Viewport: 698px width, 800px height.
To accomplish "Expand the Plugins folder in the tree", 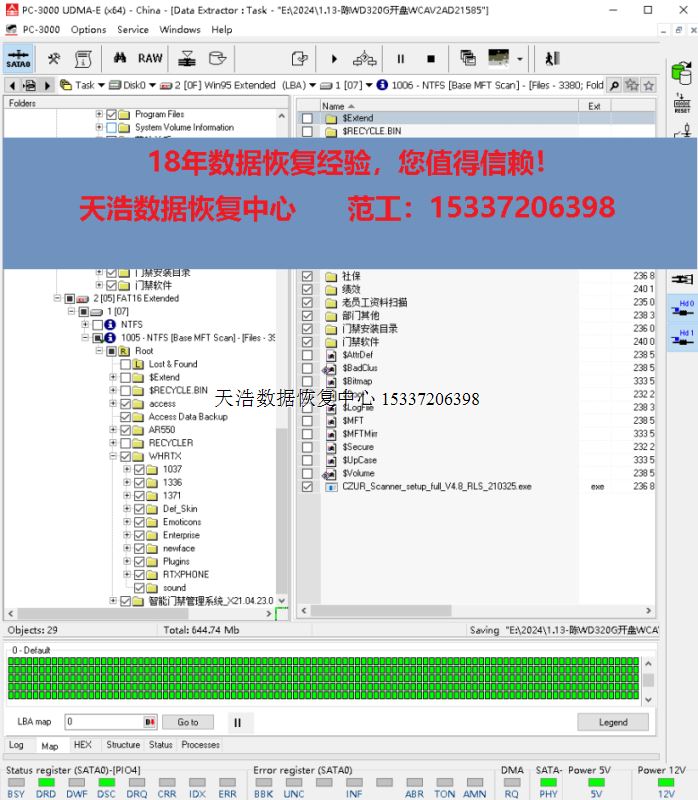I will click(127, 562).
